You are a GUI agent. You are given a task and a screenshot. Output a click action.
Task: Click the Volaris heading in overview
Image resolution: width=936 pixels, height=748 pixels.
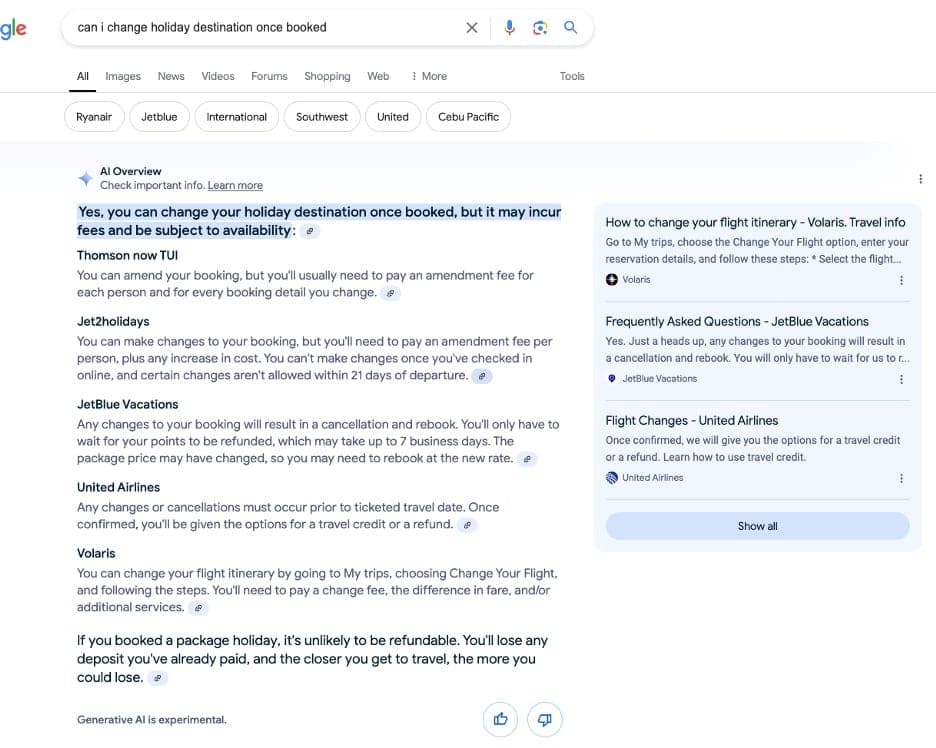pos(96,553)
